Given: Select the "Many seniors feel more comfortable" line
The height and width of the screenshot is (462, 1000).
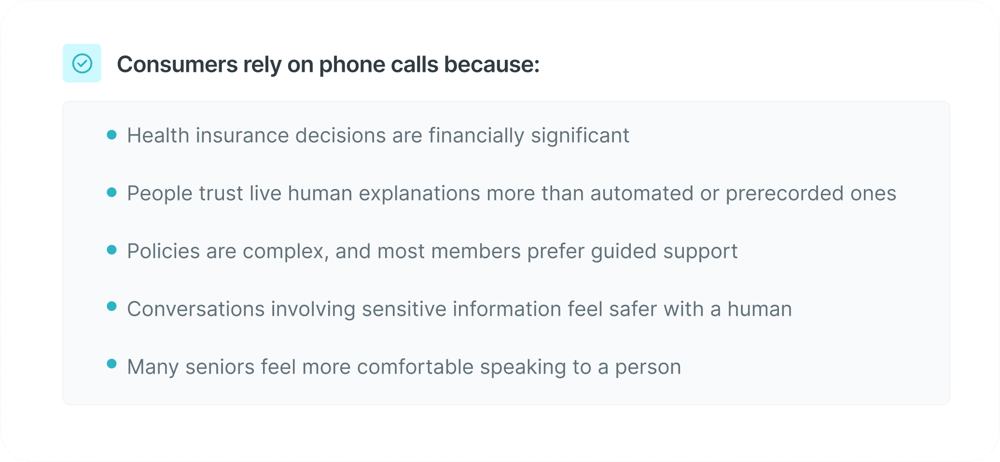Looking at the screenshot, I should pos(403,367).
